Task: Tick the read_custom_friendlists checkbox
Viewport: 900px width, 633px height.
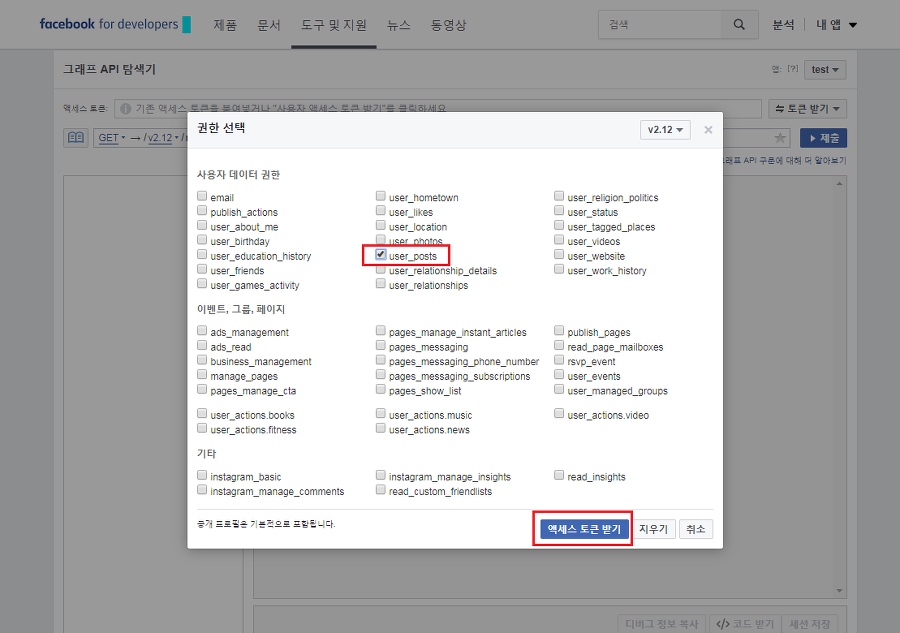Action: tap(381, 490)
